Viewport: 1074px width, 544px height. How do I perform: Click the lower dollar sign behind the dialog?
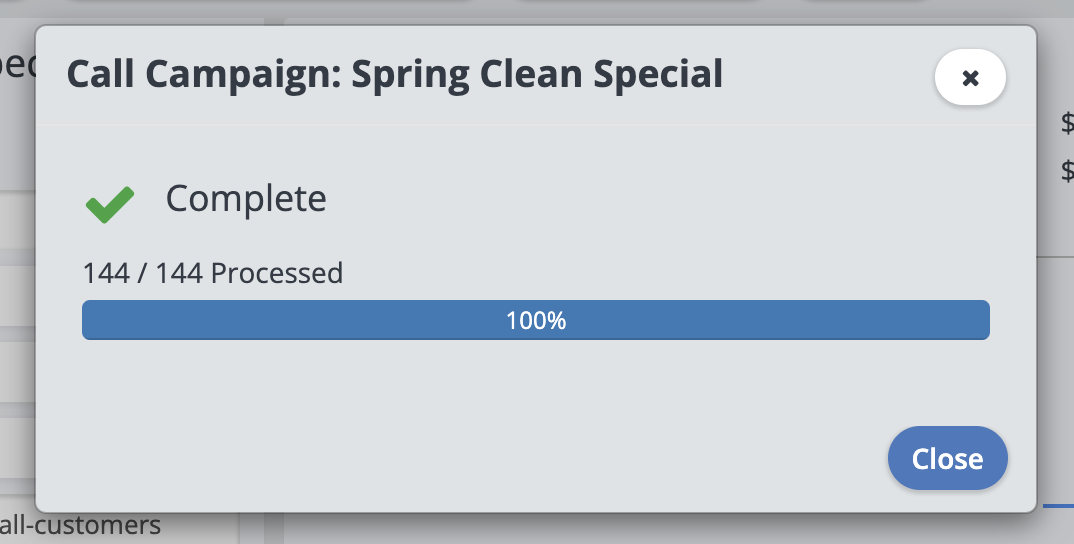1066,171
